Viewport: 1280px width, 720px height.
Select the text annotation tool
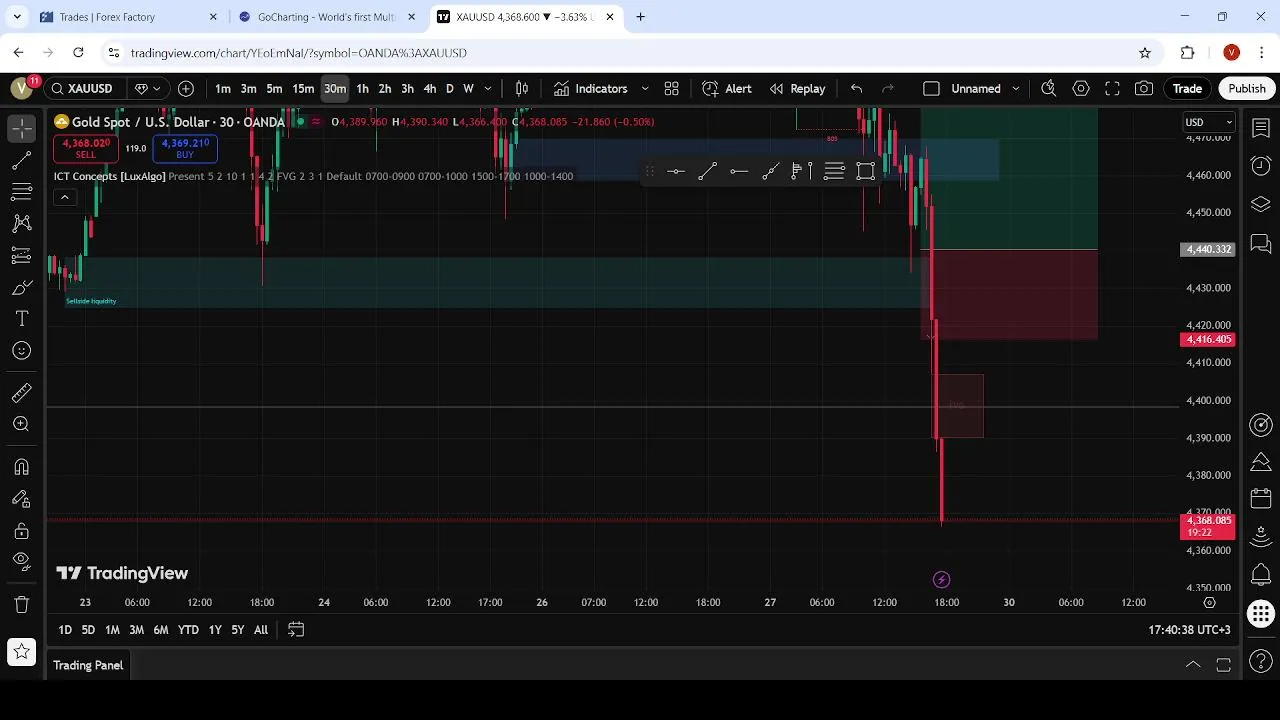[x=21, y=319]
